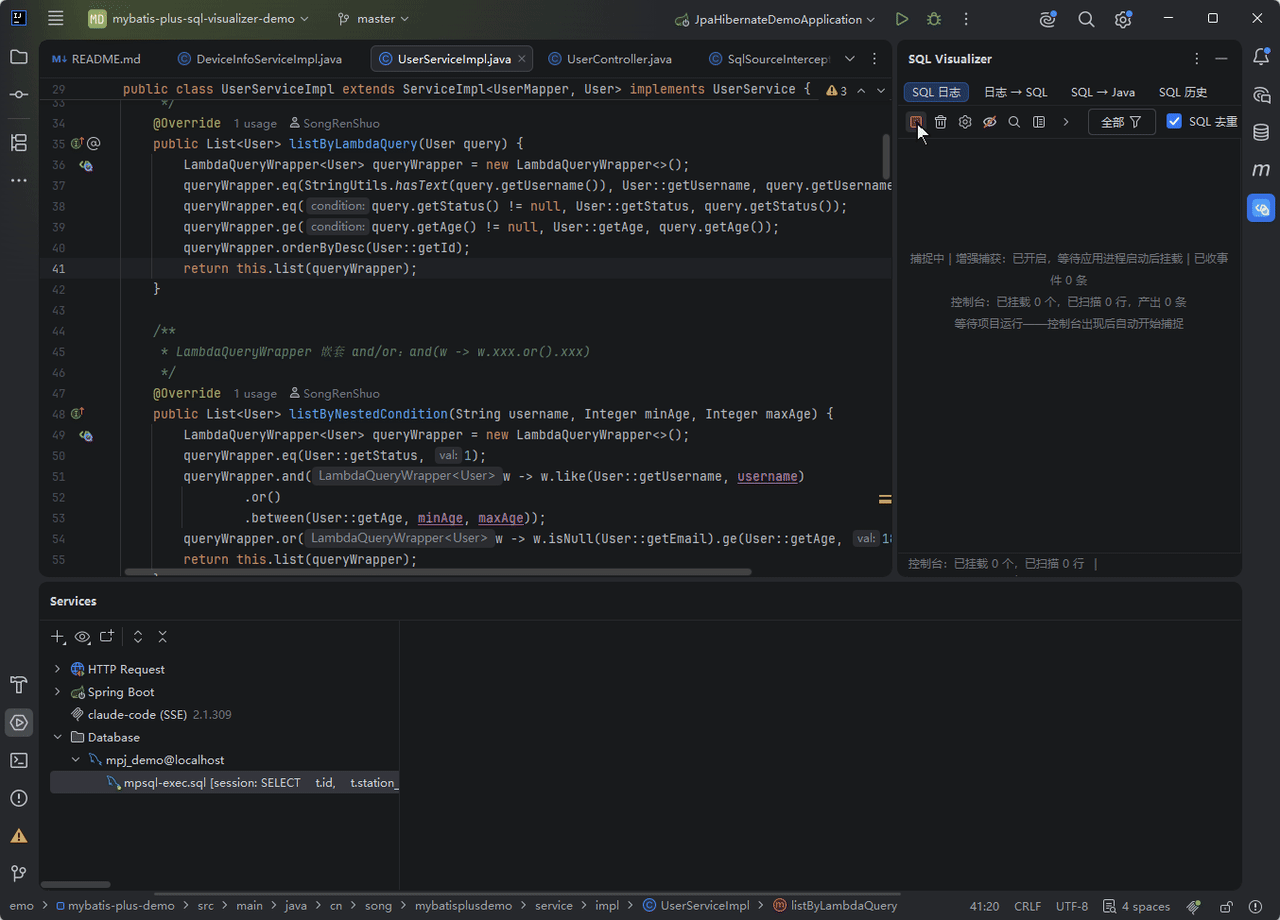The height and width of the screenshot is (920, 1280).
Task: Open the Services view options eye icon
Action: (82, 636)
